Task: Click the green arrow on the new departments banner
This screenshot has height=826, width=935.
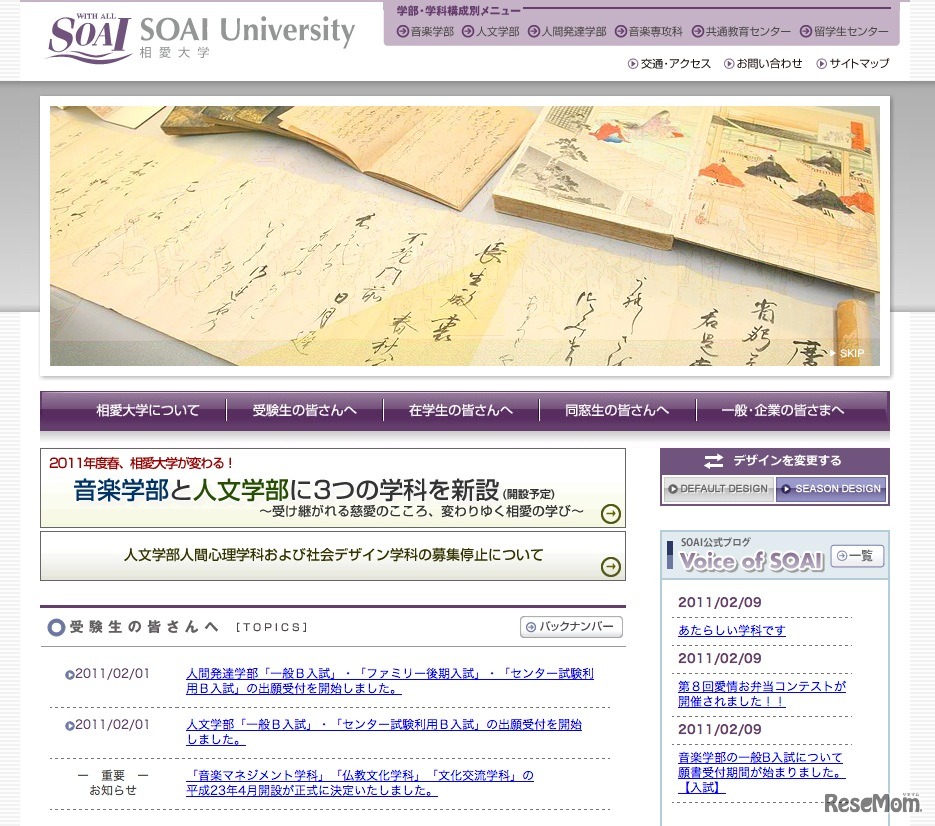Action: pyautogui.click(x=610, y=514)
